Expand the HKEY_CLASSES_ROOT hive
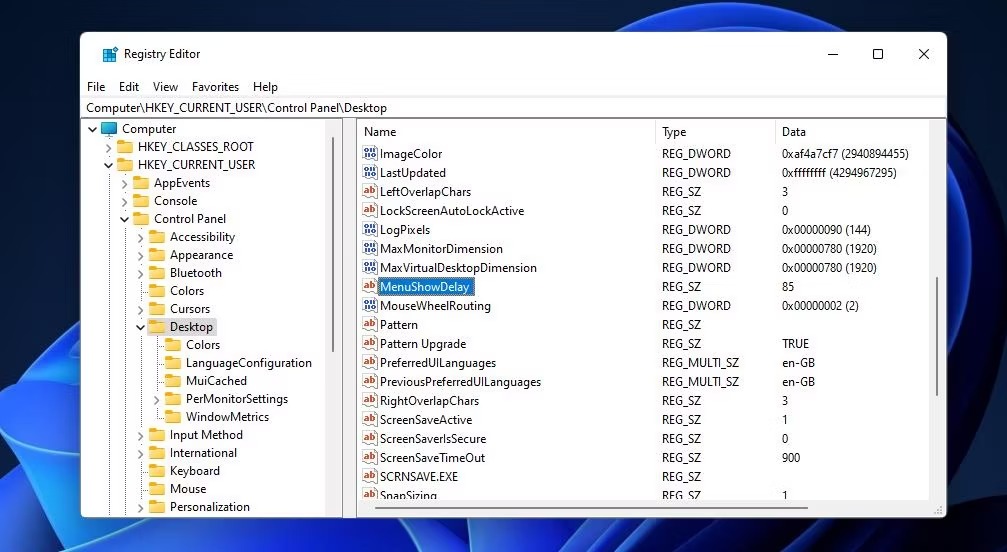This screenshot has height=552, width=1007. (x=109, y=147)
